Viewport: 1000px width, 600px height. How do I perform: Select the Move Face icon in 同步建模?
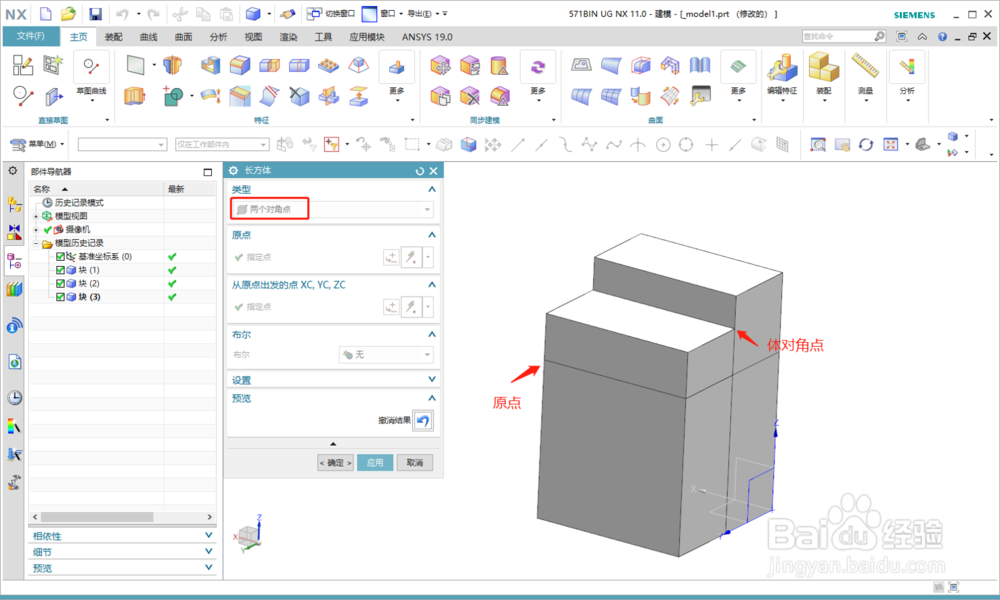(440, 65)
